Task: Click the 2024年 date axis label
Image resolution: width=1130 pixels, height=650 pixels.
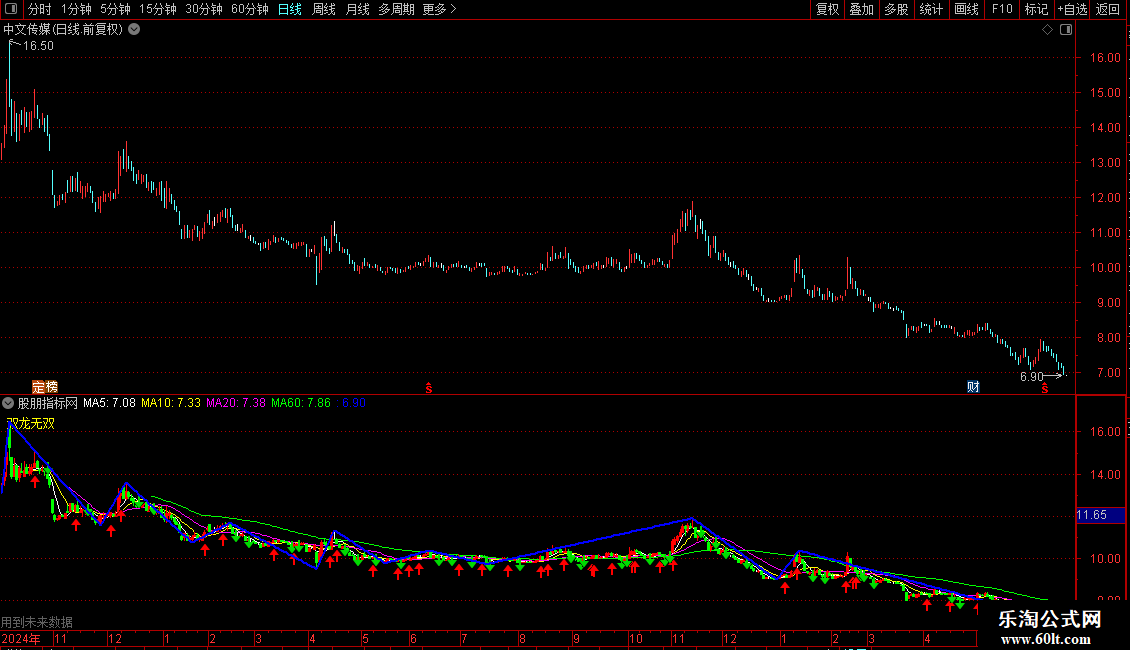Action: [x=21, y=638]
